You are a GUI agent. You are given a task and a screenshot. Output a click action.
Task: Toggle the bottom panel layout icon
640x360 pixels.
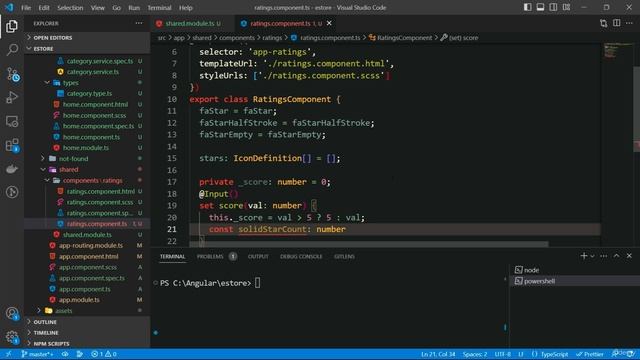[x=540, y=7]
